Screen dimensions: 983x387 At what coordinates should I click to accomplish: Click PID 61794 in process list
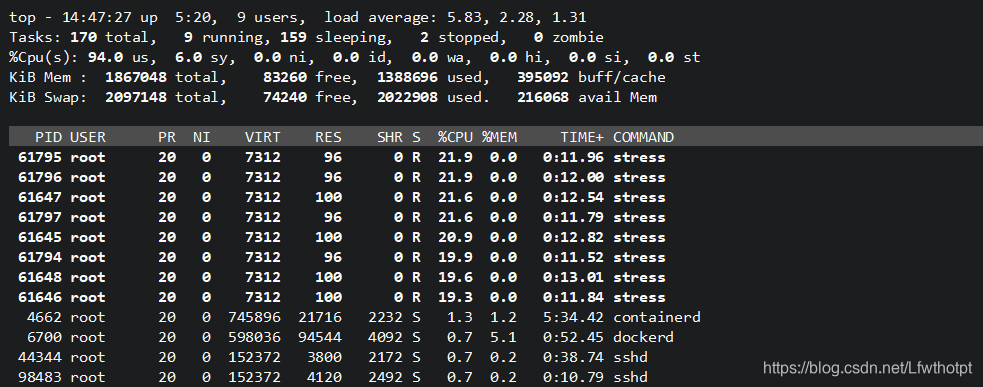point(40,257)
